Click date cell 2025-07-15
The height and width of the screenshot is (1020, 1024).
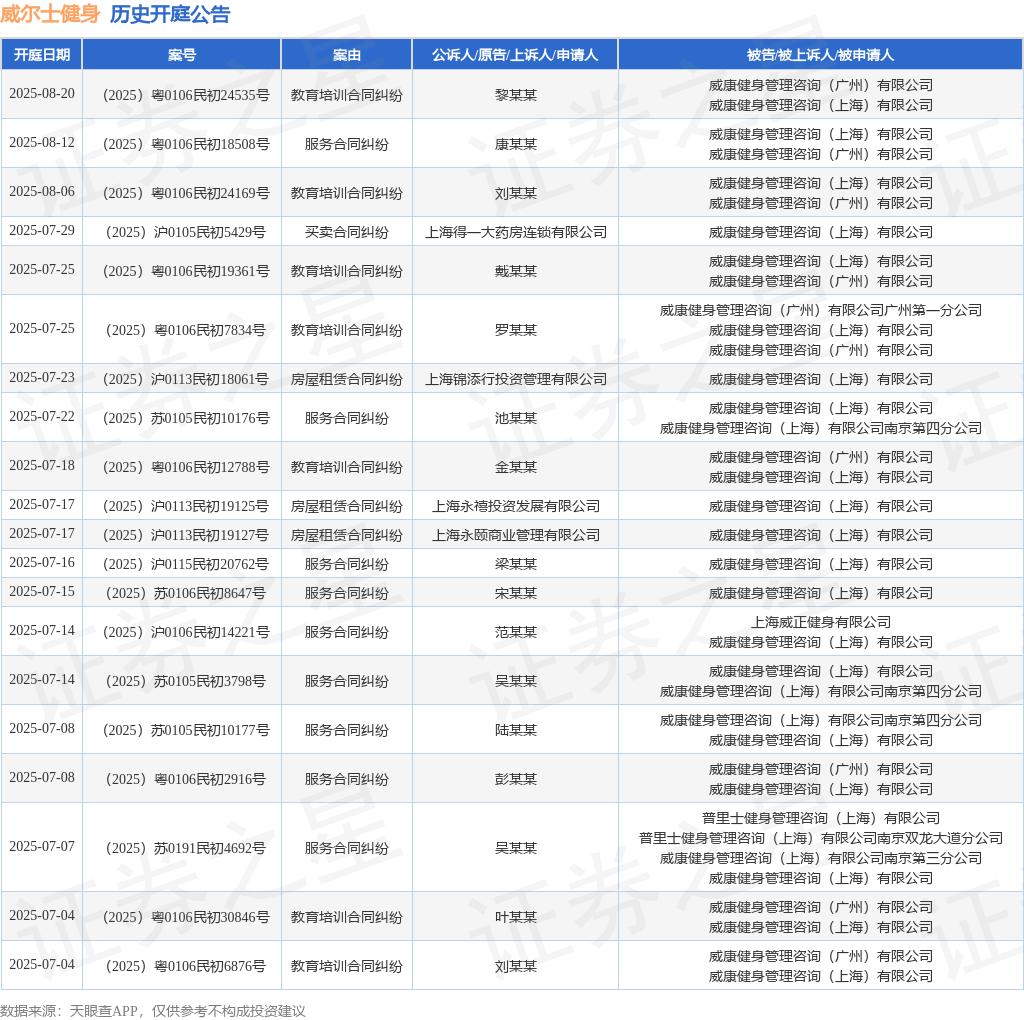pos(42,592)
